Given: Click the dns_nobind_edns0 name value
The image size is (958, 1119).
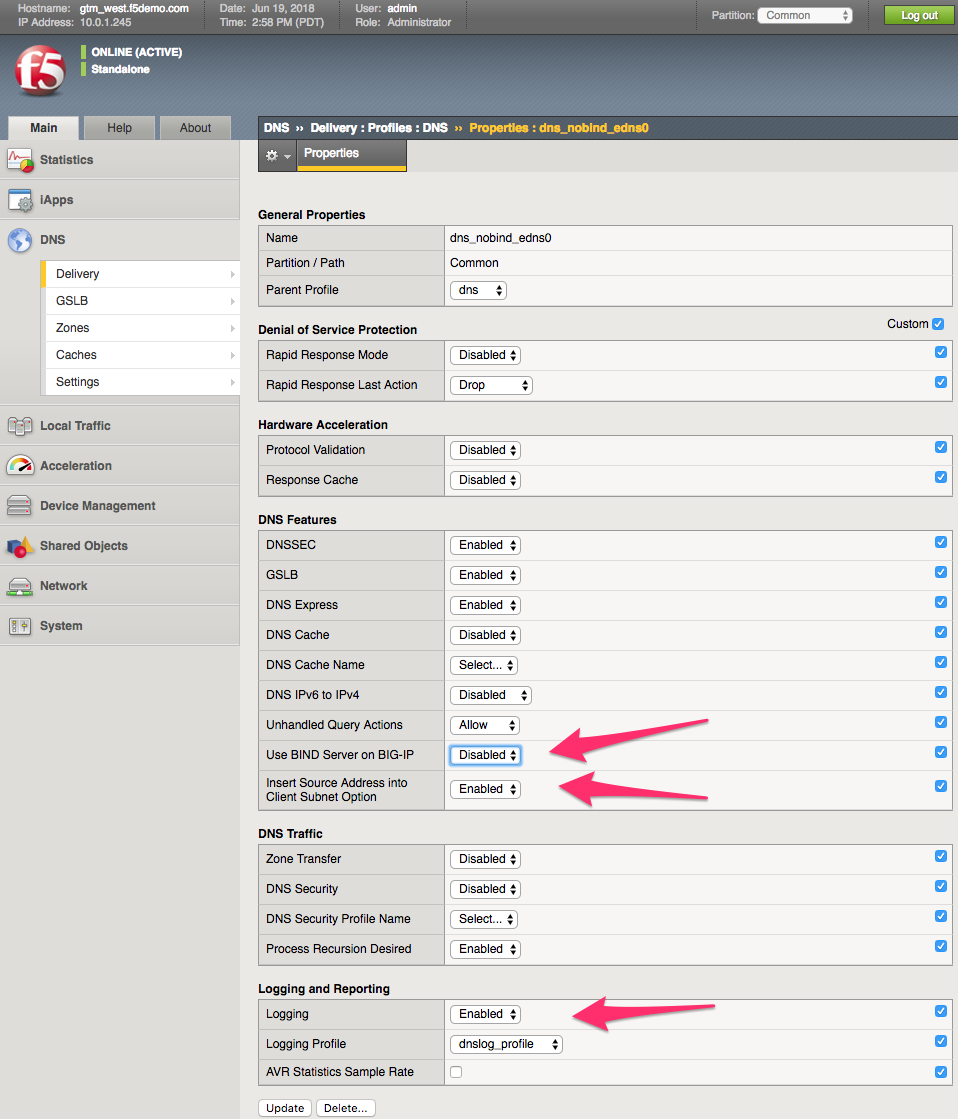Looking at the screenshot, I should pyautogui.click(x=500, y=238).
